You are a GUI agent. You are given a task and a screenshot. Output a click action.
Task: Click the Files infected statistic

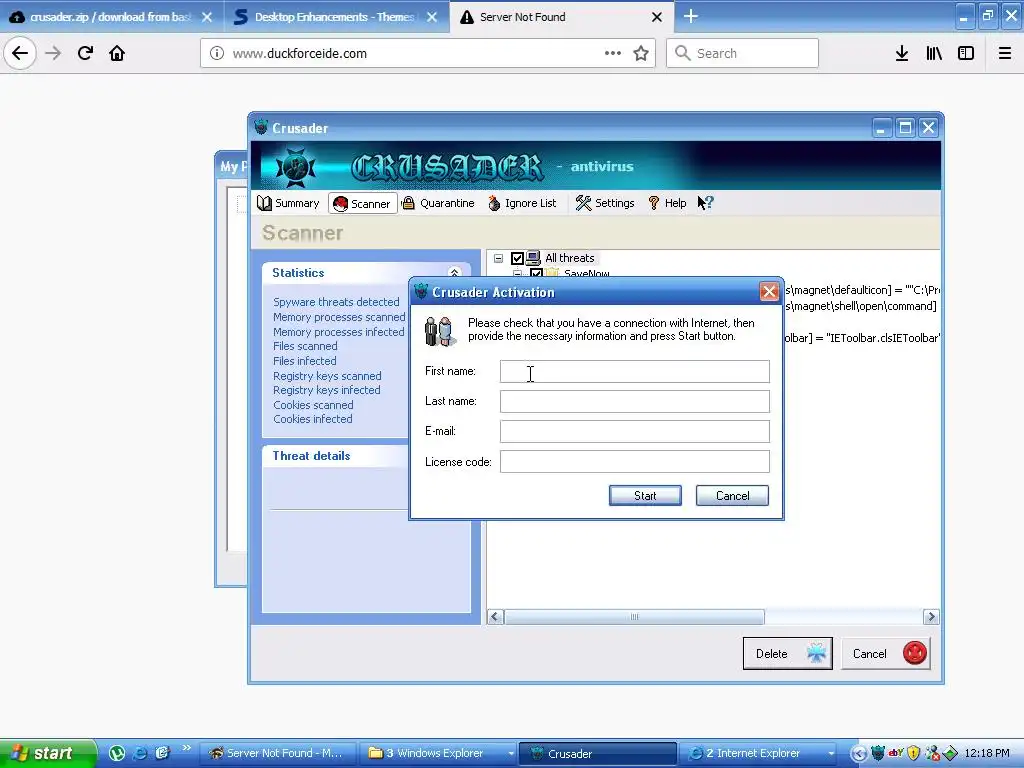click(x=304, y=360)
